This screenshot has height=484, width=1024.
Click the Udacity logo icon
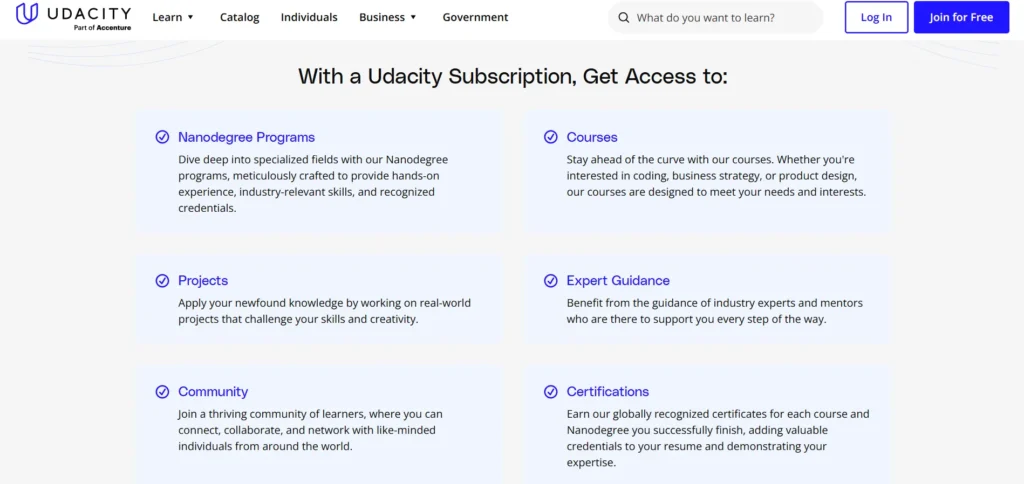tap(28, 14)
